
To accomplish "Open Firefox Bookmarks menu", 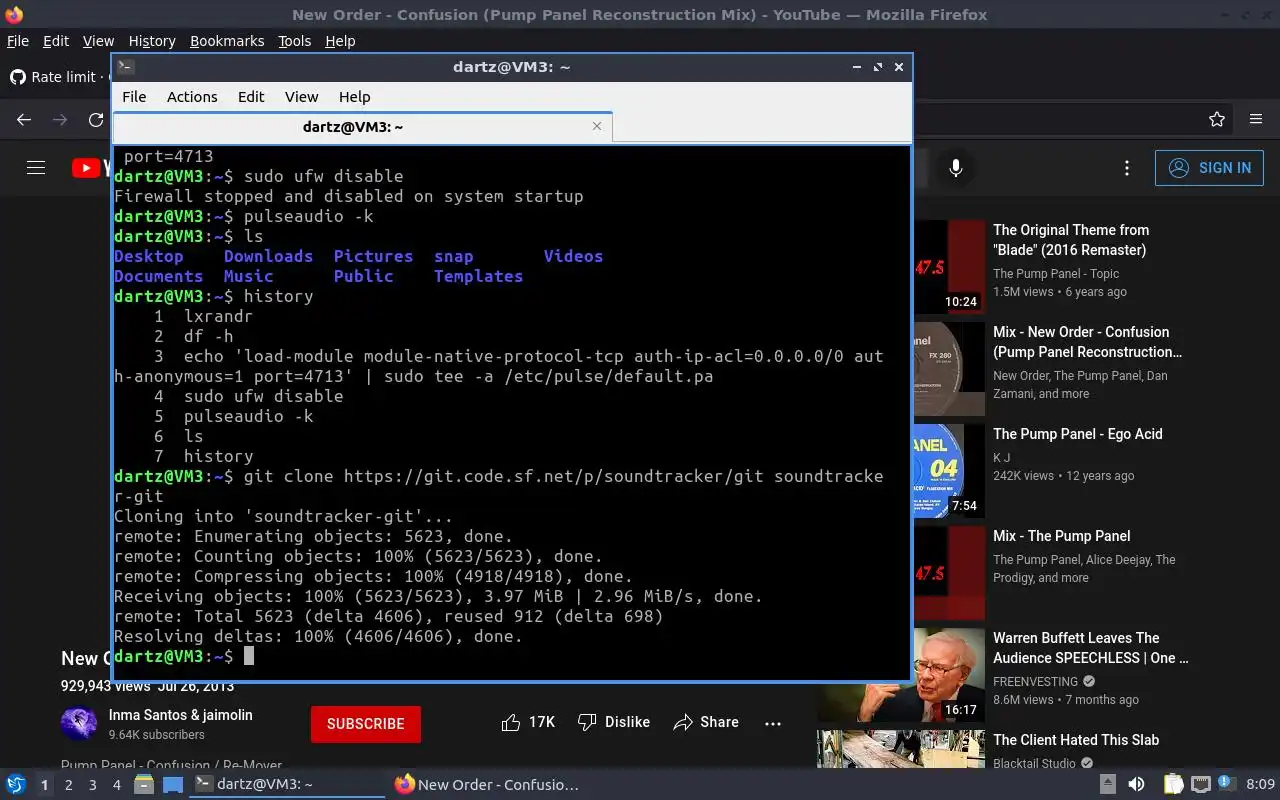I will (x=227, y=41).
